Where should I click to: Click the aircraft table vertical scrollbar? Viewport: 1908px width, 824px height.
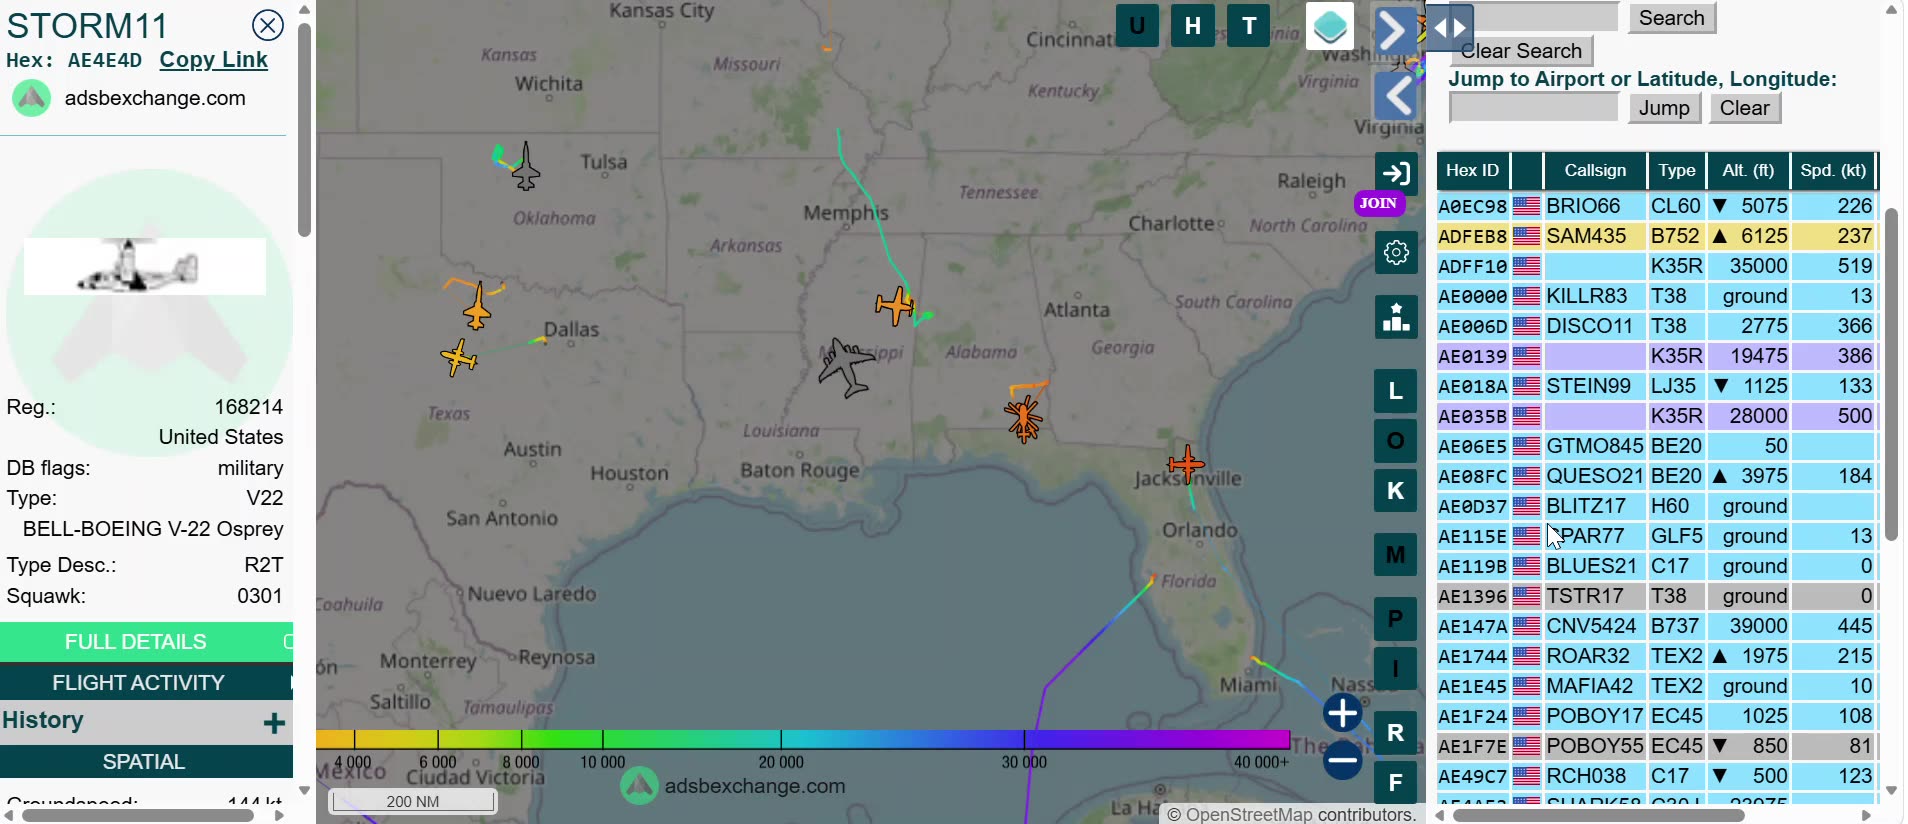(x=1891, y=375)
